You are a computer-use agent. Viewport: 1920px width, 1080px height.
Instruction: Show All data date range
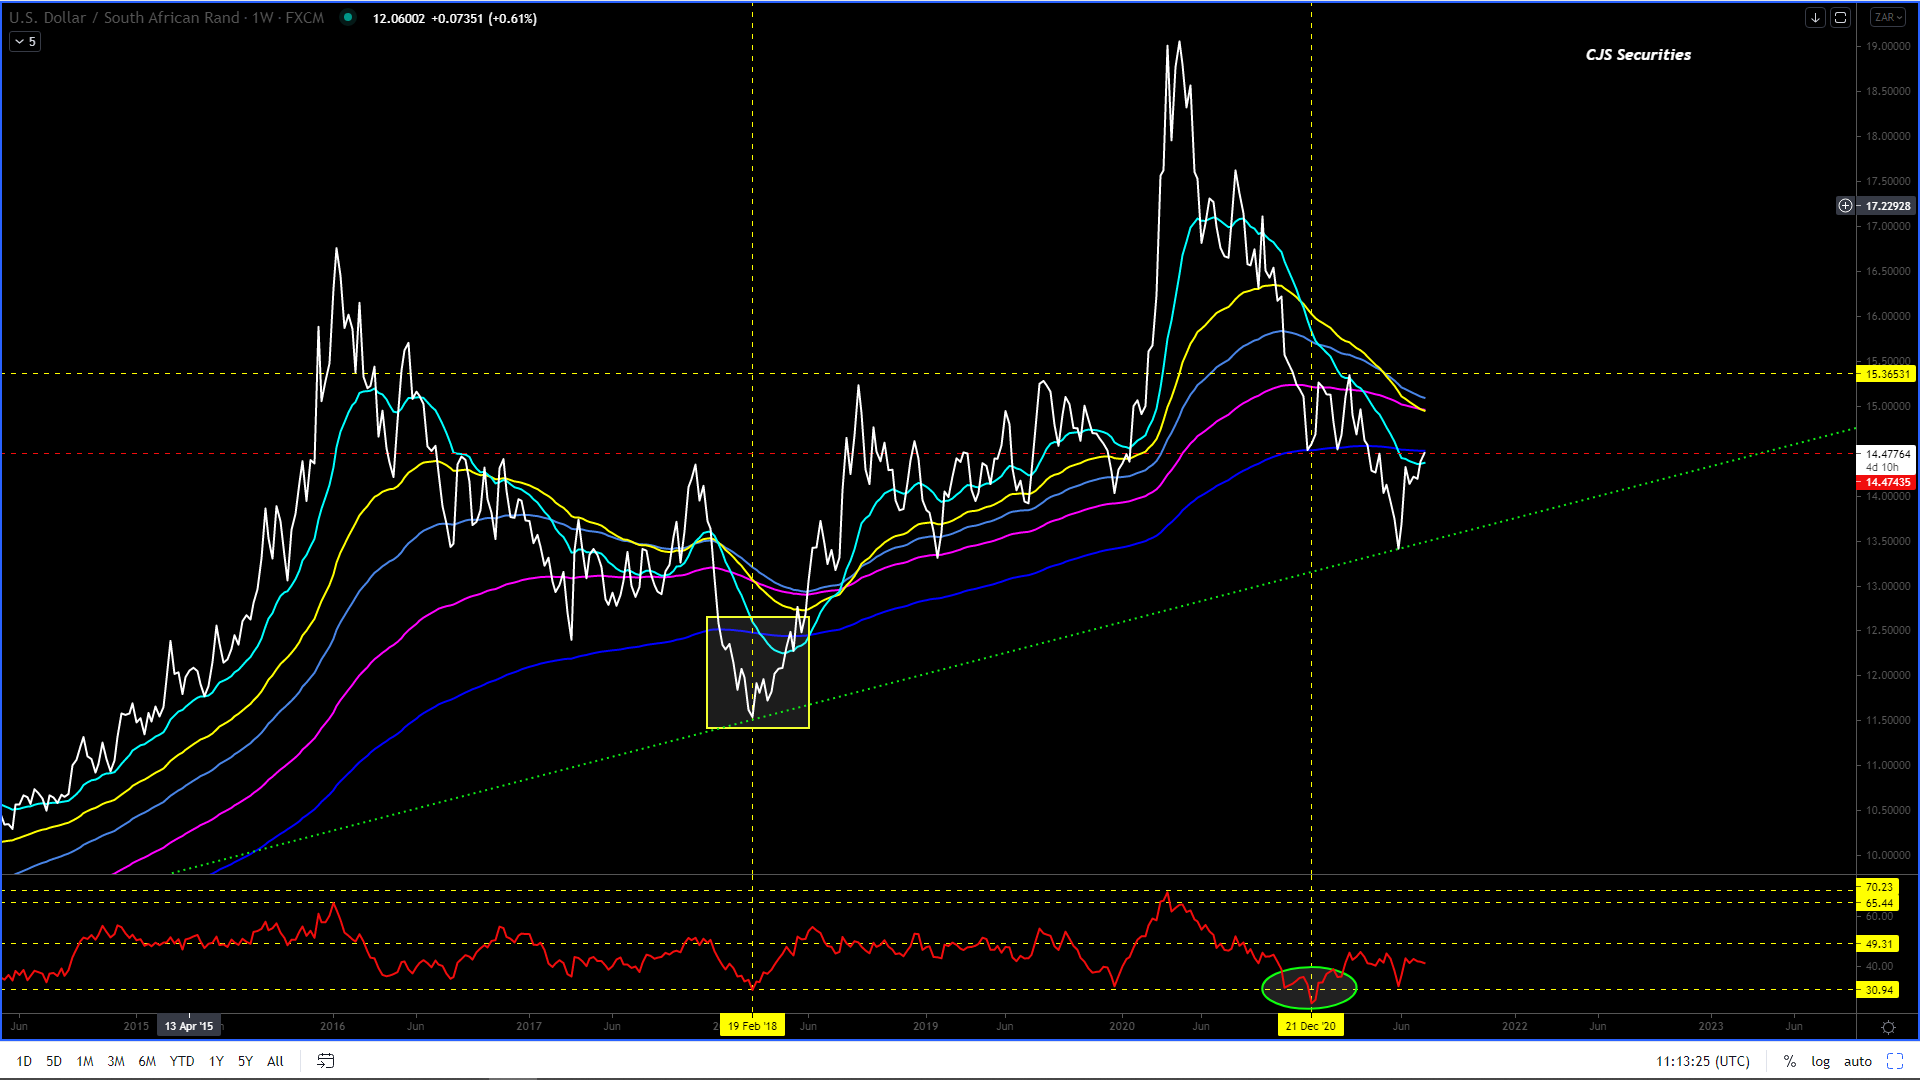point(275,1061)
